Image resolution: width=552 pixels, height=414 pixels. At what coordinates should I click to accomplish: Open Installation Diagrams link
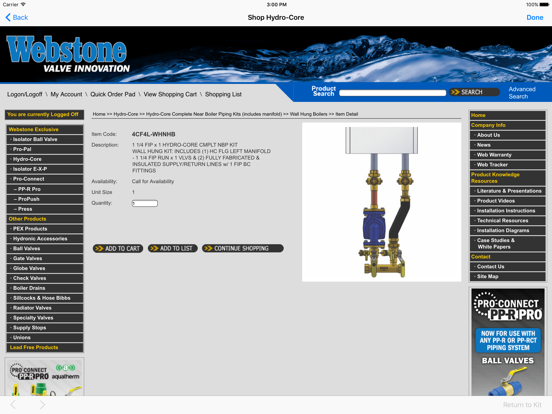pos(508,230)
